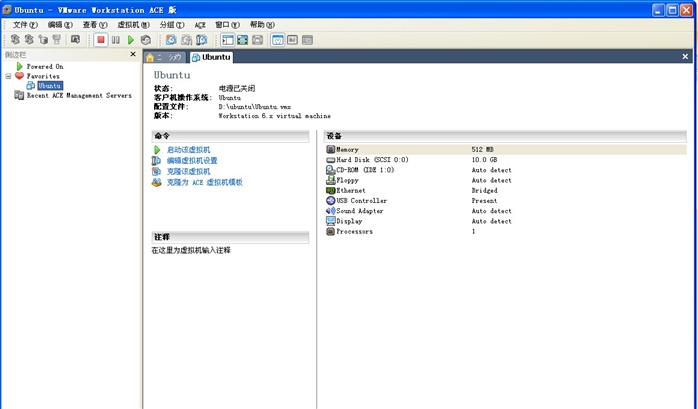Click the reset virtual machine toolbar icon
This screenshot has width=698, height=409.
(x=146, y=40)
